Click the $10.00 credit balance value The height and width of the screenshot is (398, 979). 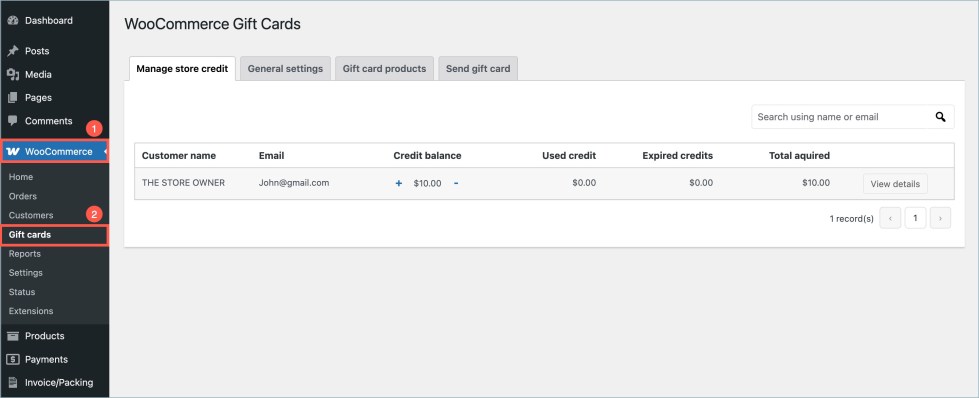coord(427,183)
